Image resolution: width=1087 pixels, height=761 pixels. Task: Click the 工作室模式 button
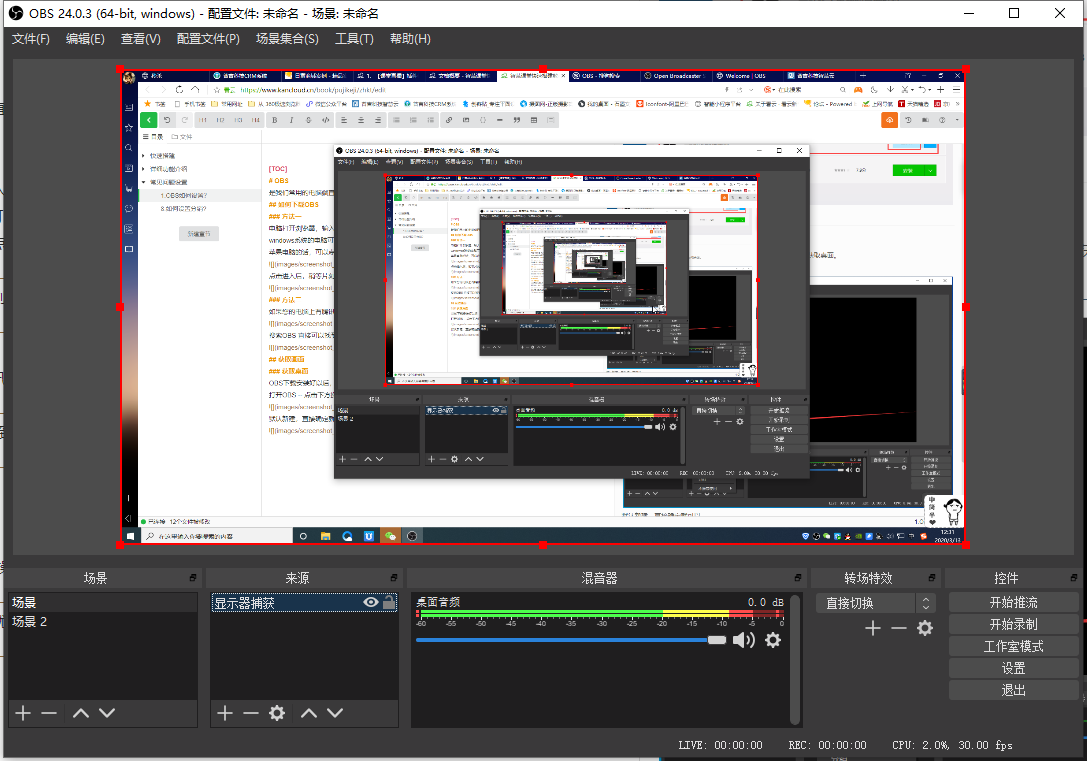pos(1014,647)
